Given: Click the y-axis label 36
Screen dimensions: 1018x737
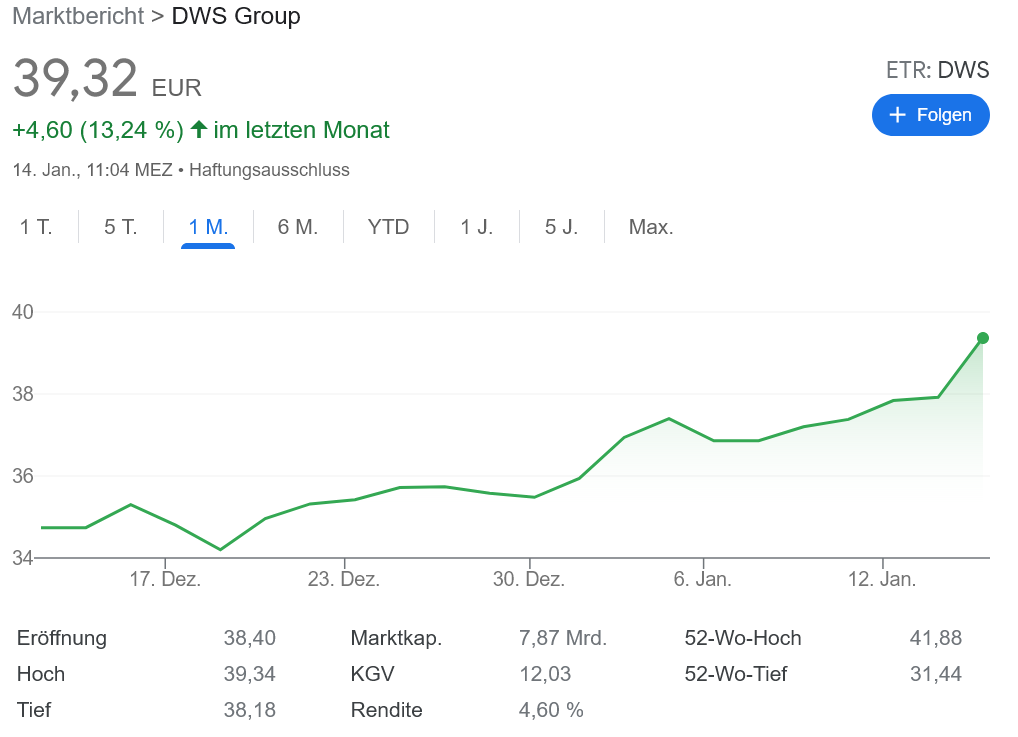Looking at the screenshot, I should [x=23, y=476].
